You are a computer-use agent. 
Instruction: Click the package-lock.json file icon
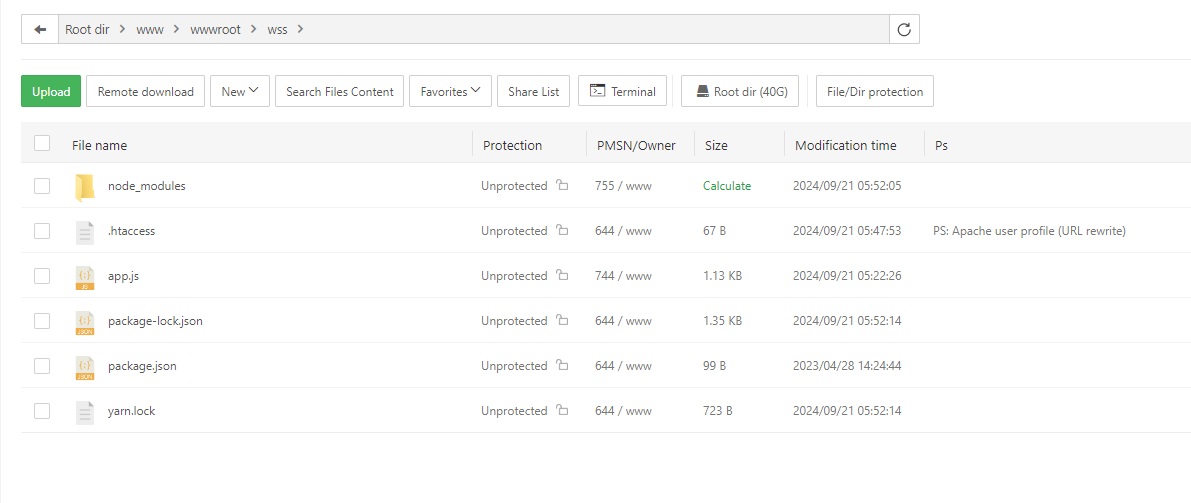coord(85,321)
